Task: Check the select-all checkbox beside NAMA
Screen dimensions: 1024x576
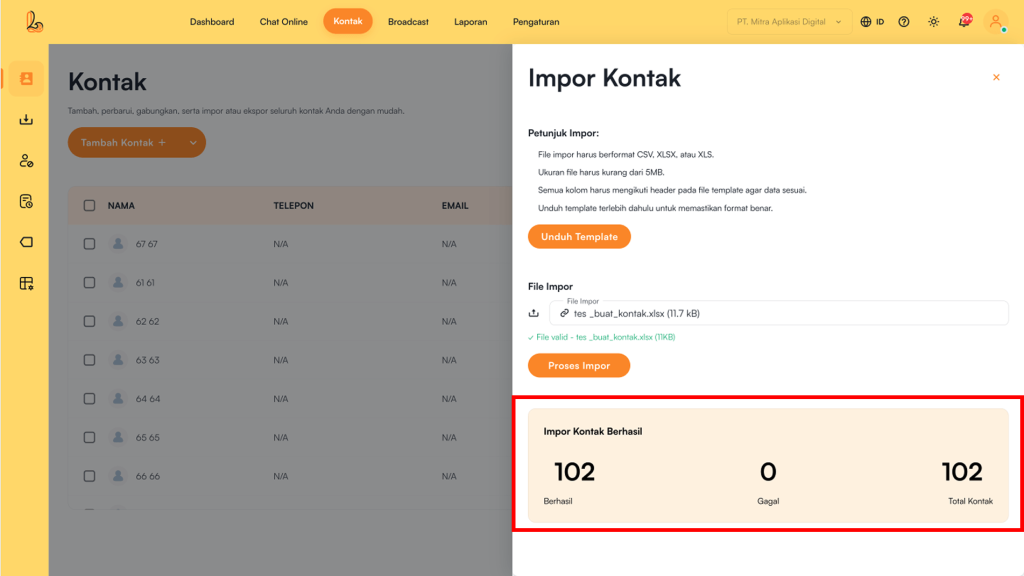Action: coord(89,206)
